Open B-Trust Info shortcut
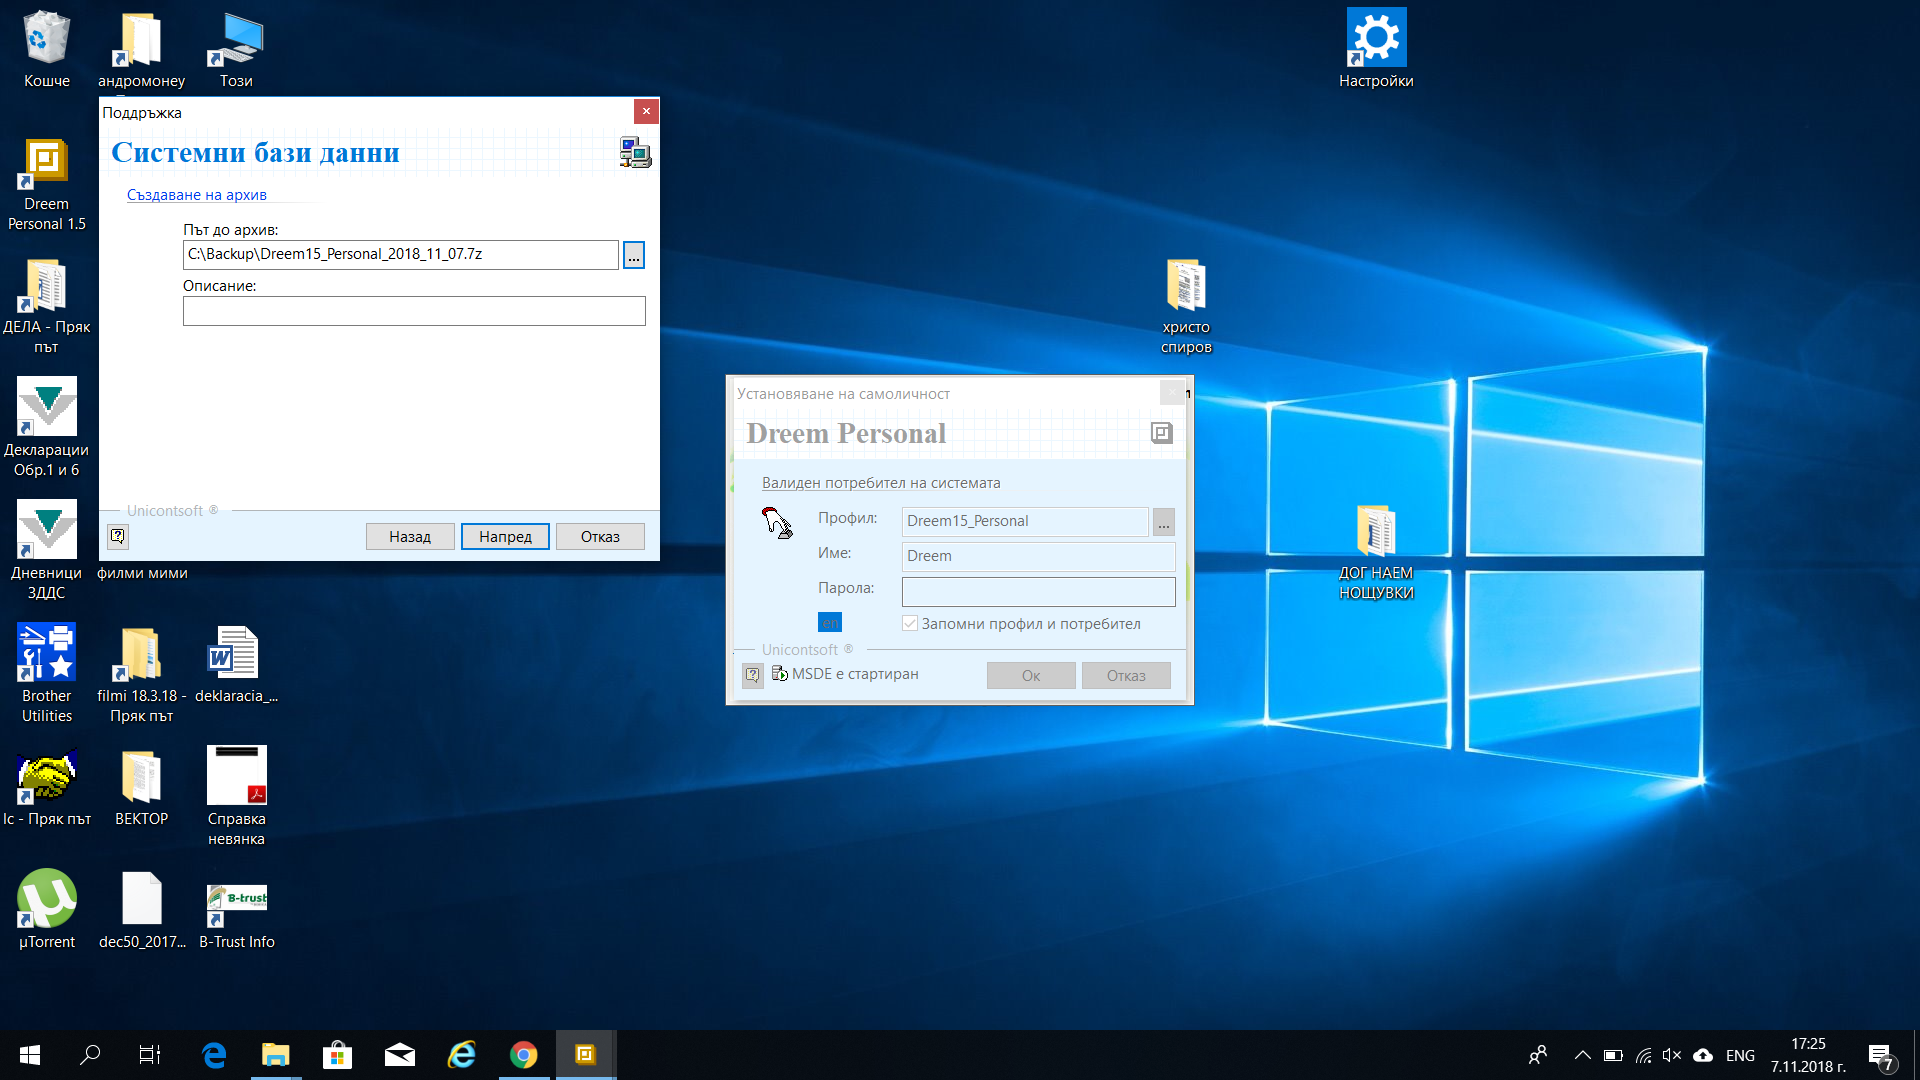The height and width of the screenshot is (1080, 1920). point(236,915)
